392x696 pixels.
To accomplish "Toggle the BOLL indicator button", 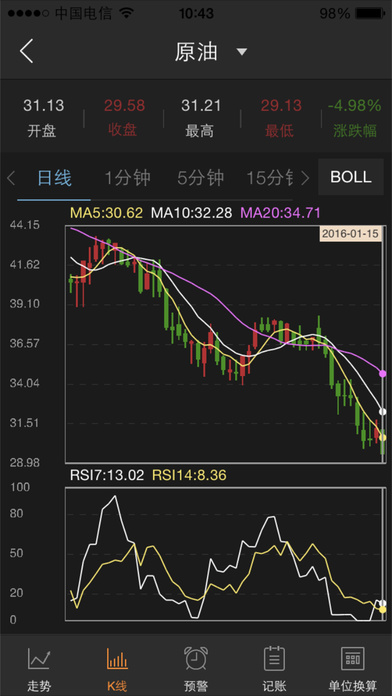I will coord(351,177).
